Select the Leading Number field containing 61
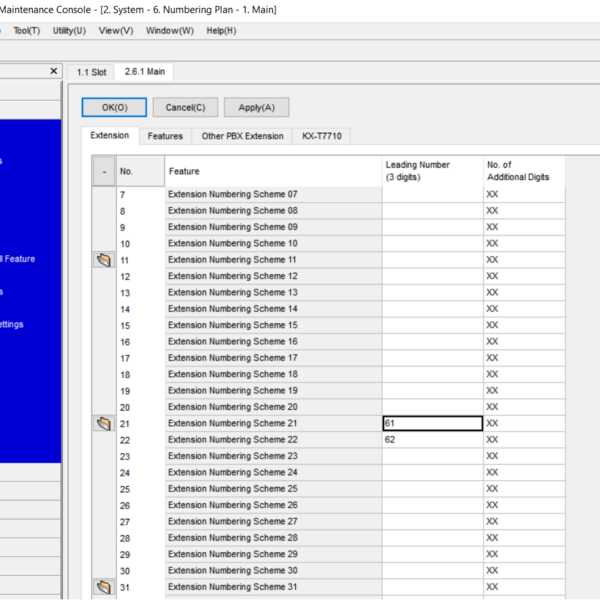 [x=431, y=424]
